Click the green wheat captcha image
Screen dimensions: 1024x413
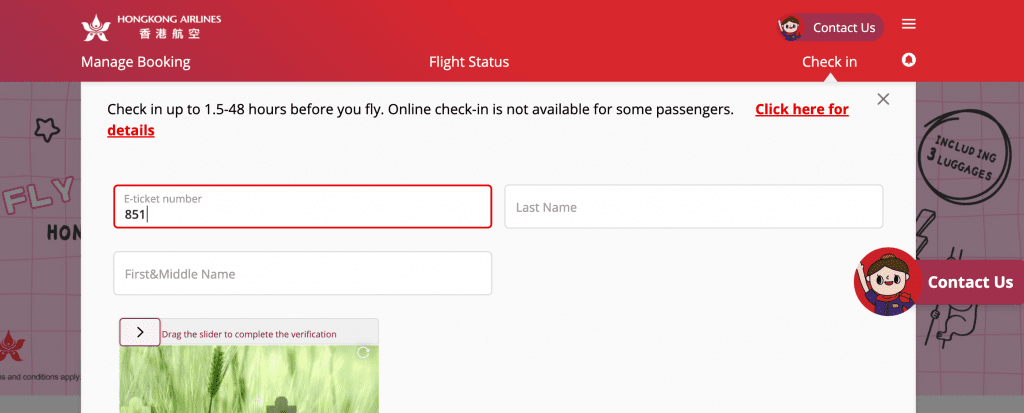(x=249, y=379)
